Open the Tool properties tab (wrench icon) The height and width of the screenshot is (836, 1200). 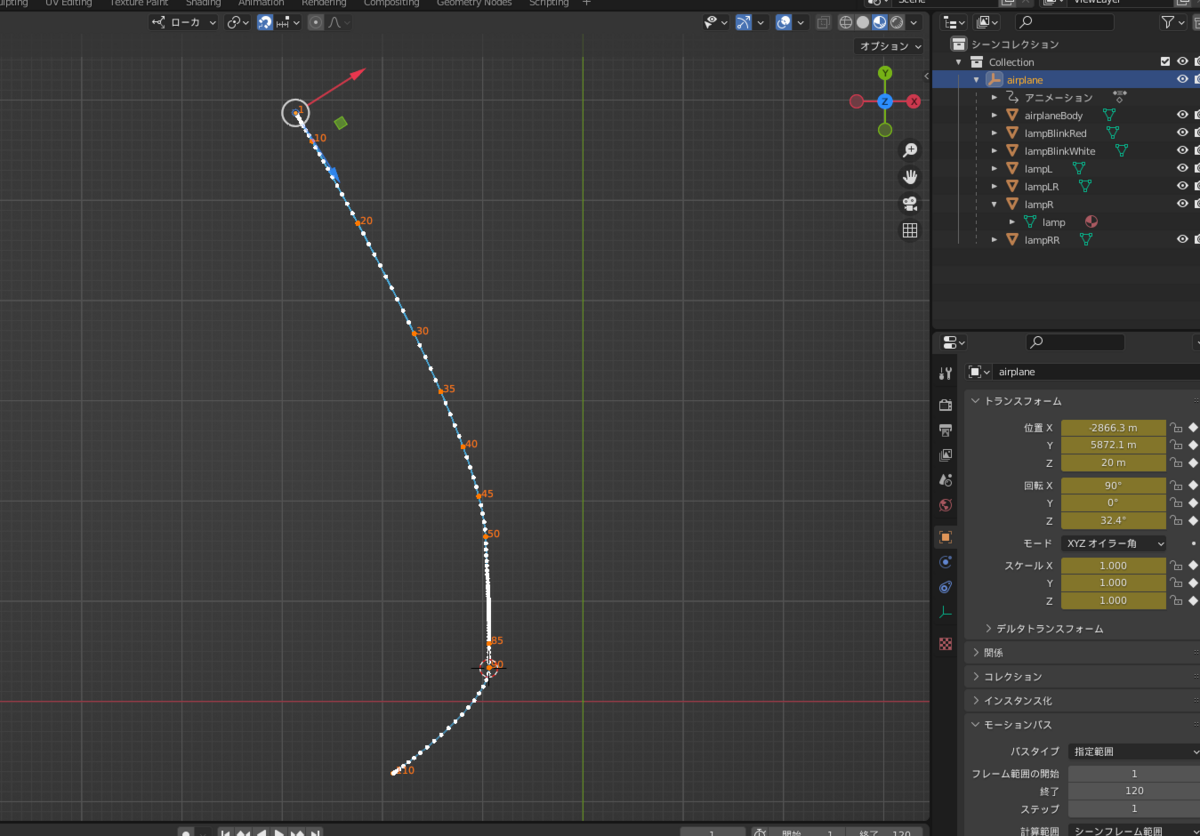[946, 373]
